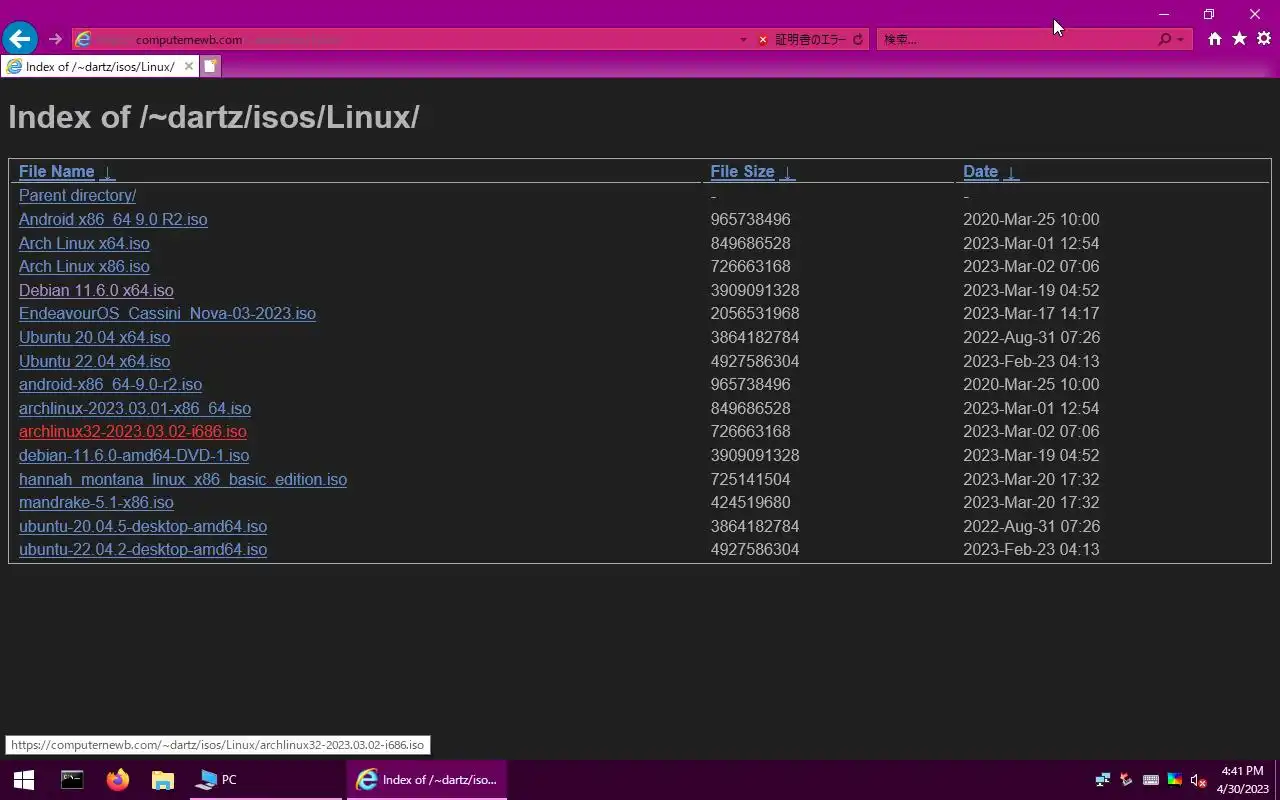Open the touch keyboard tray icon
1280x800 pixels.
pyautogui.click(x=1151, y=780)
